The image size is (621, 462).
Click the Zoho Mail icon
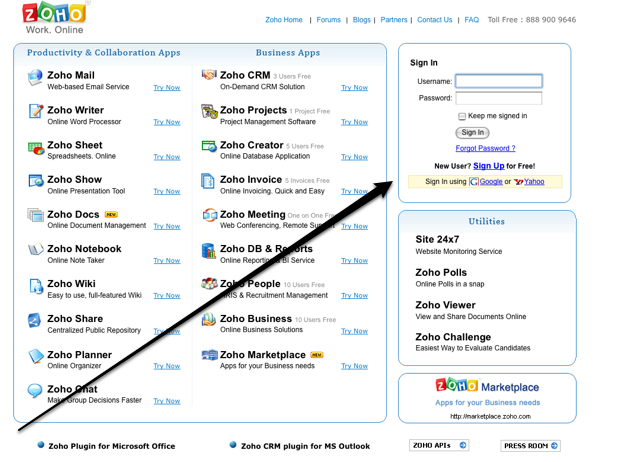tap(35, 77)
